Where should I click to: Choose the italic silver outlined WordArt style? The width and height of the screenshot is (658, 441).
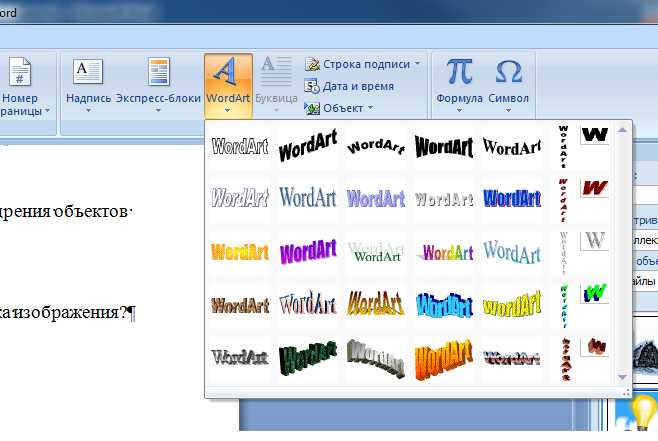point(240,200)
